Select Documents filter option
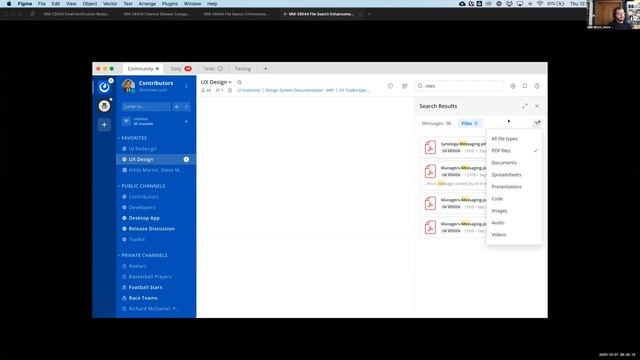The height and width of the screenshot is (360, 640). (514, 163)
